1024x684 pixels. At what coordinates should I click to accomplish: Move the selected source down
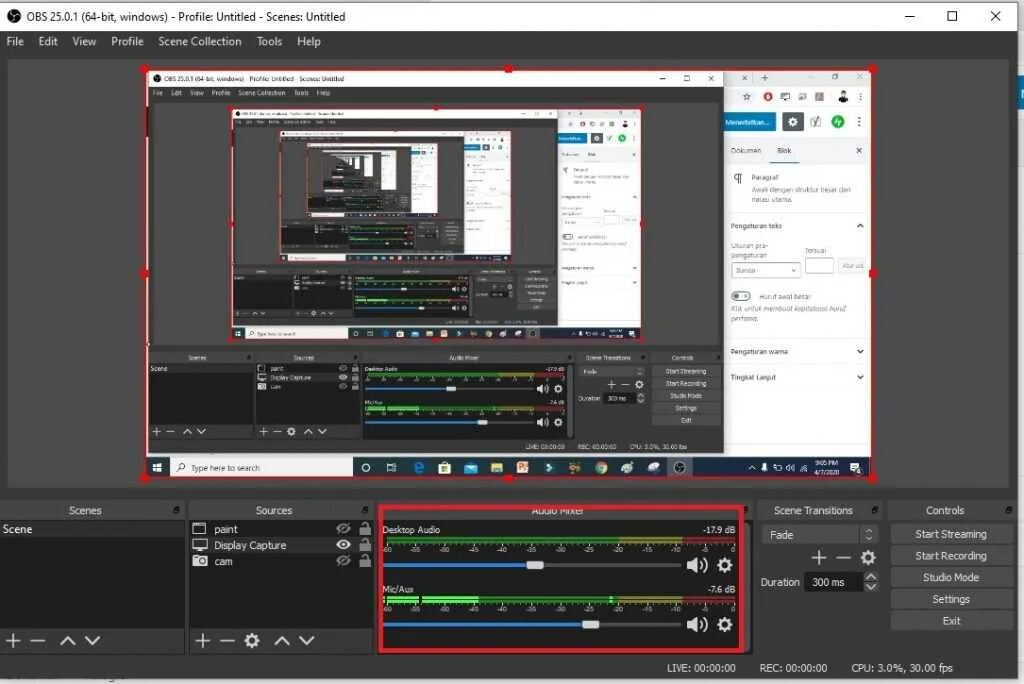click(307, 641)
